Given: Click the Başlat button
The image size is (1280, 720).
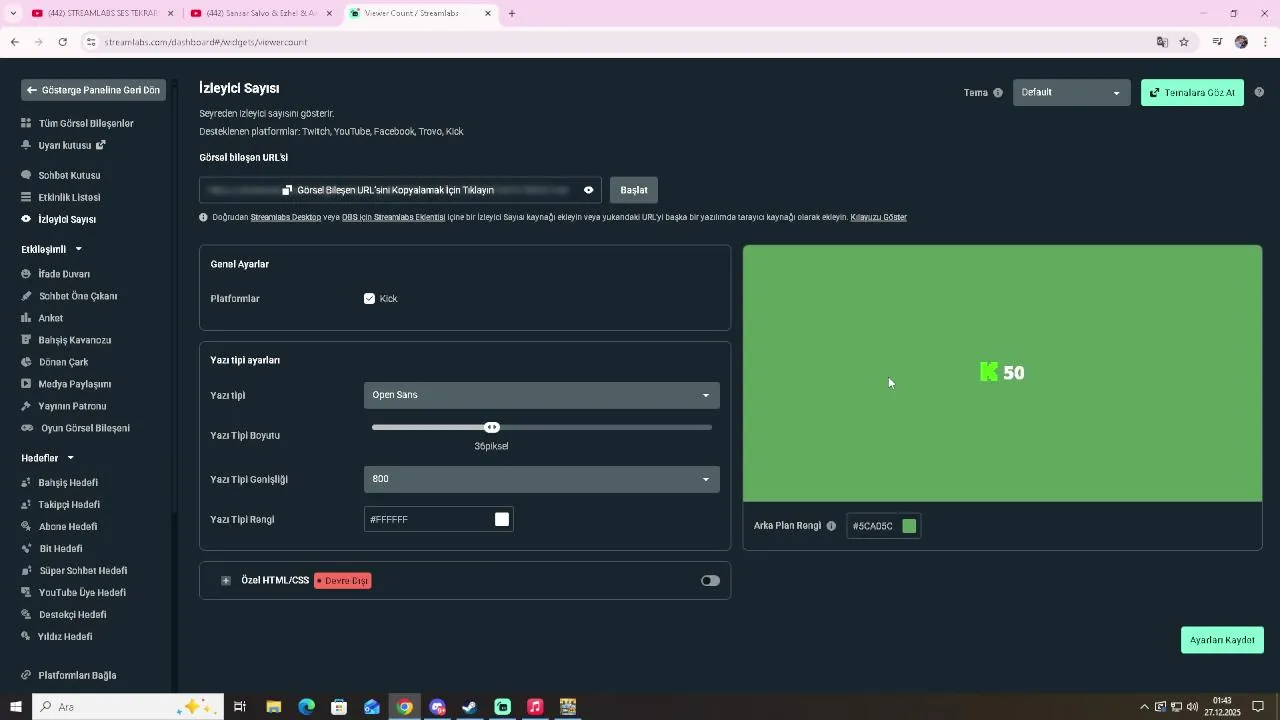Looking at the screenshot, I should [634, 190].
